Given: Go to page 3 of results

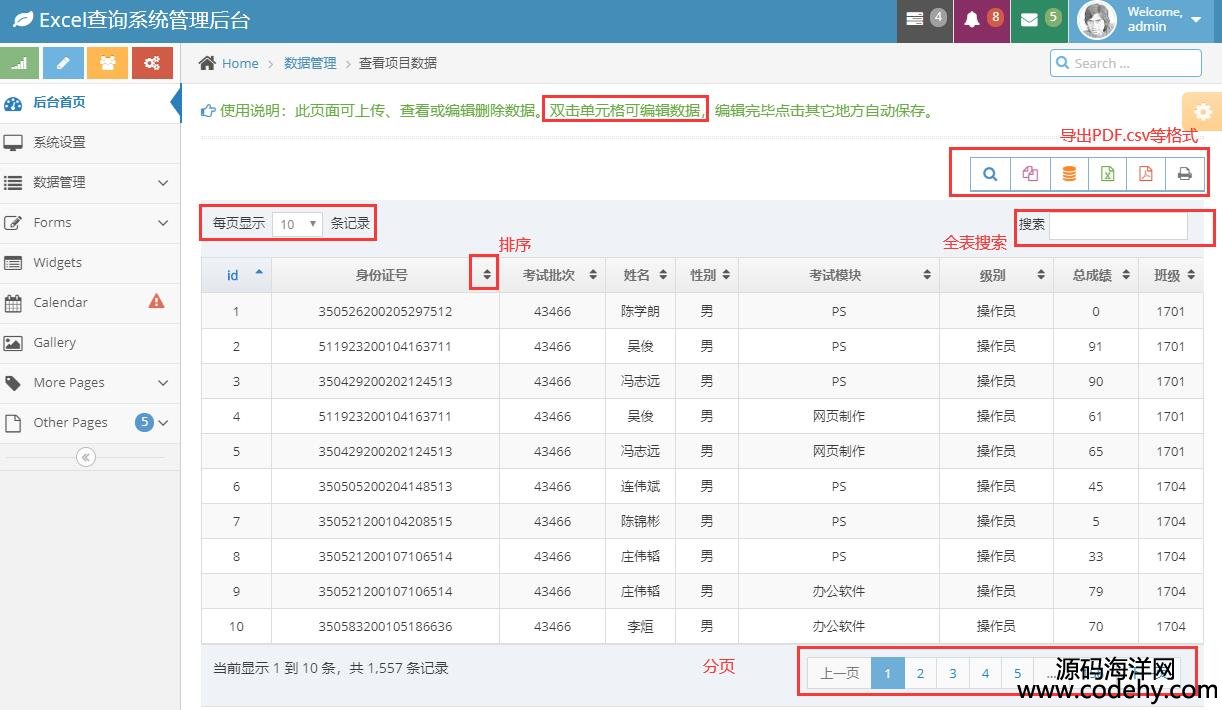Looking at the screenshot, I should (x=952, y=673).
